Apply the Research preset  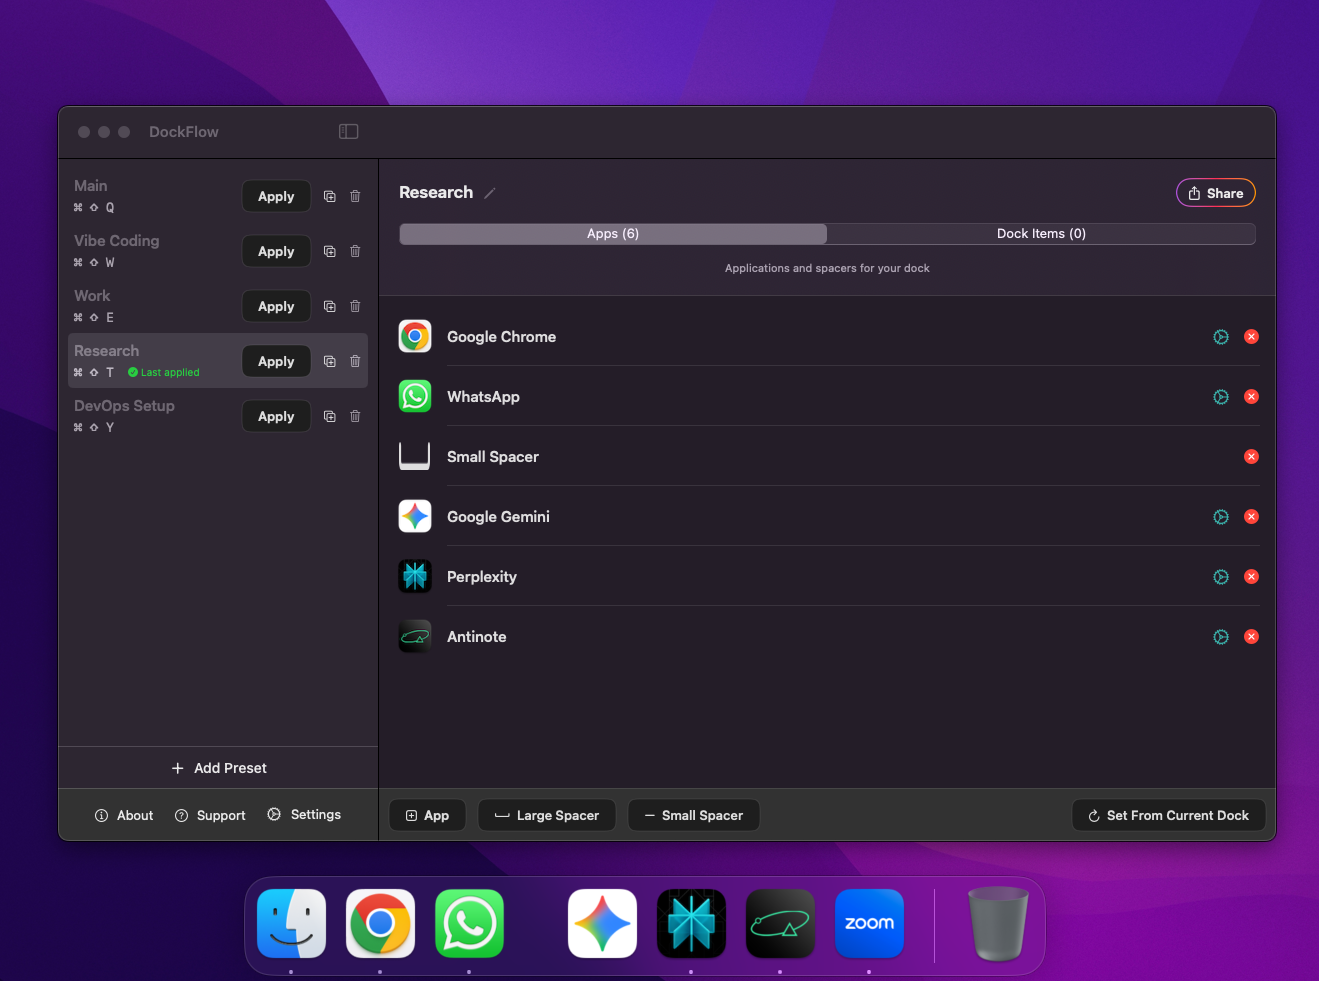[276, 361]
